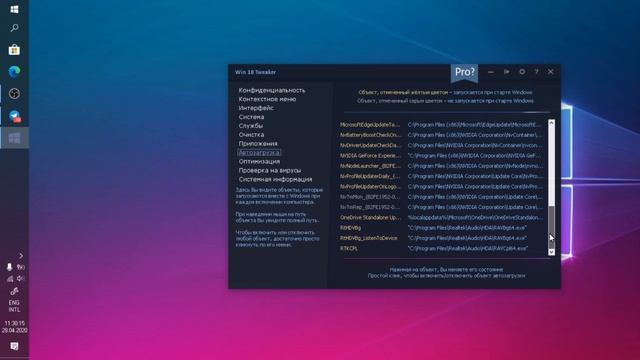Open volume control in system tray
The image size is (640, 360).
20,278
